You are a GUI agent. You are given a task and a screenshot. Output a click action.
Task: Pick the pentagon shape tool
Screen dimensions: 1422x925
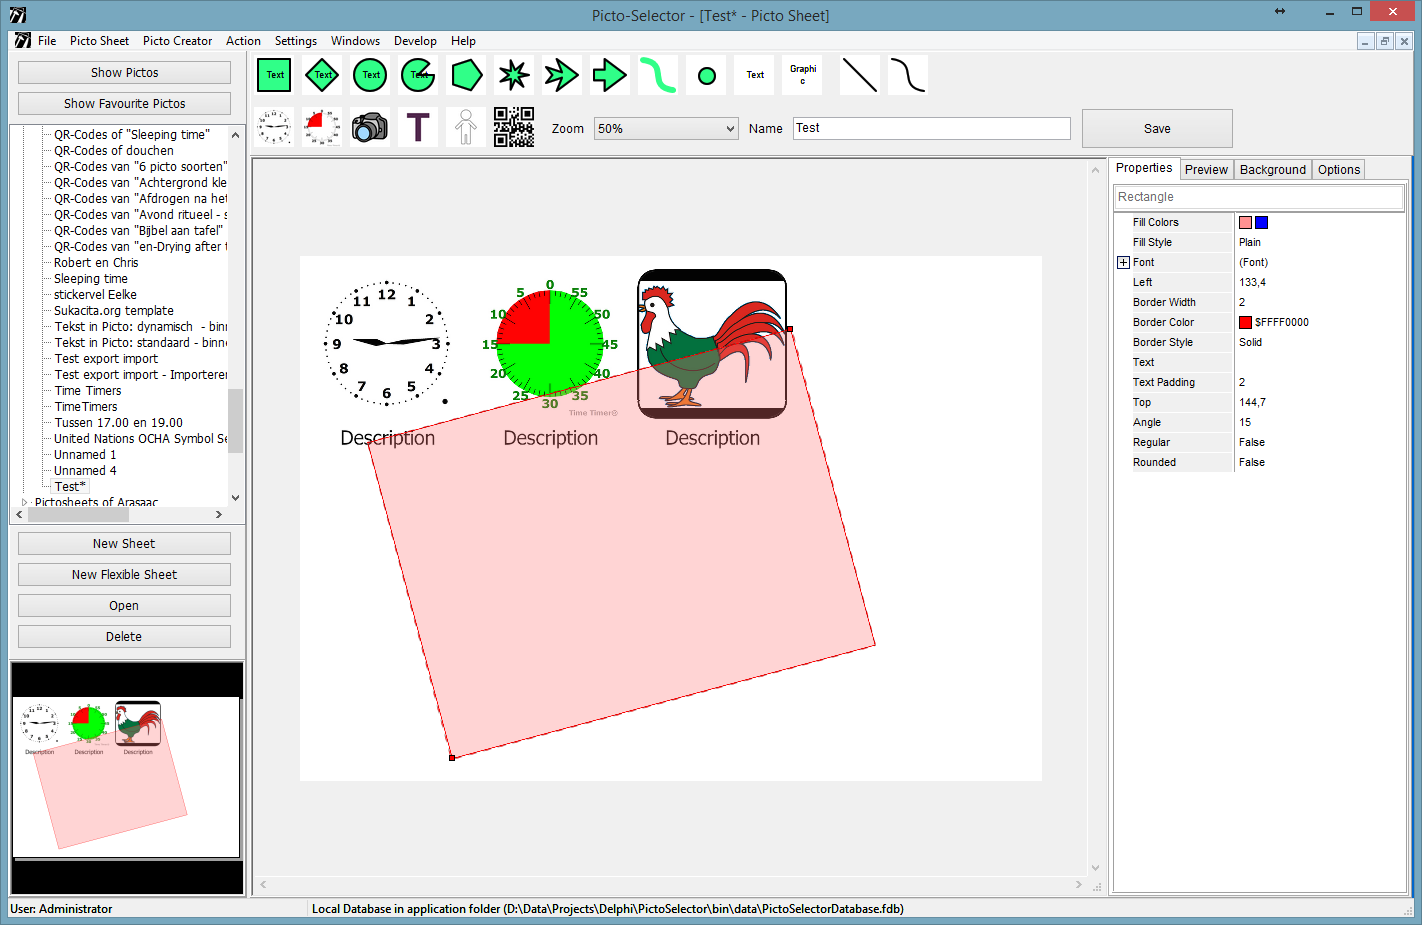point(466,75)
